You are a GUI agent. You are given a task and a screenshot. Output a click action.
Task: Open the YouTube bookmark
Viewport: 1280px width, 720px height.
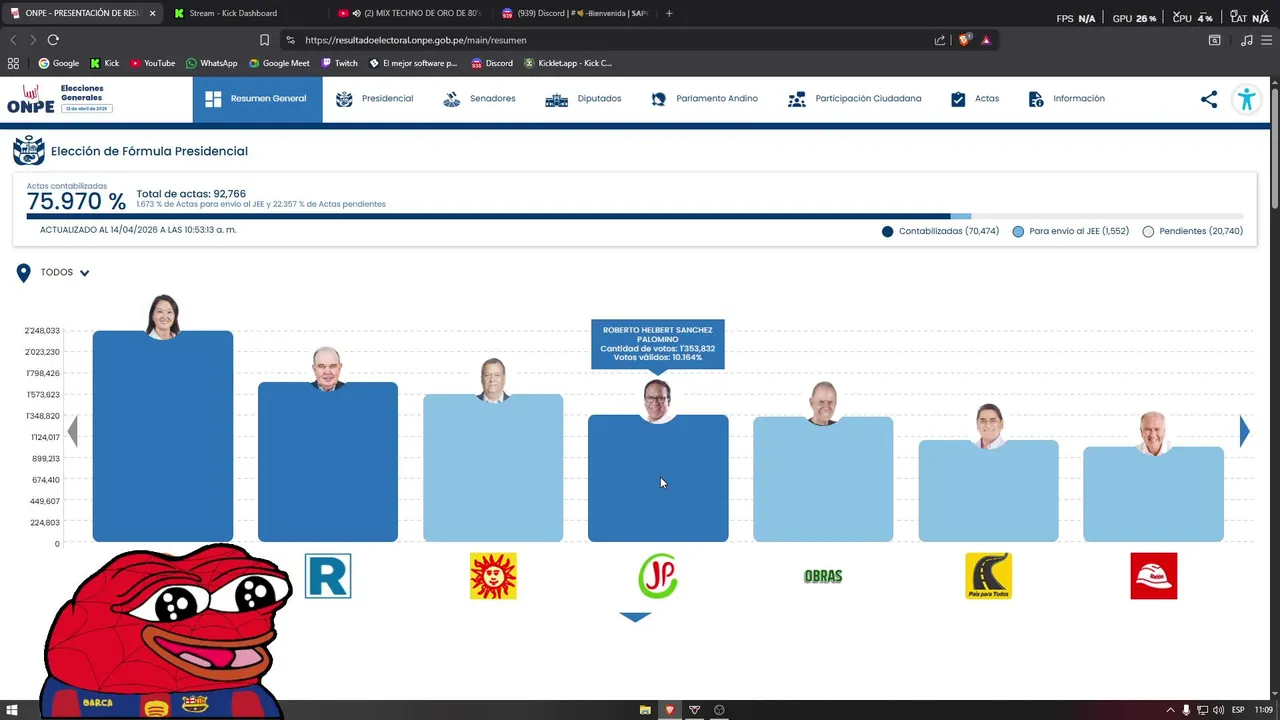coord(152,63)
